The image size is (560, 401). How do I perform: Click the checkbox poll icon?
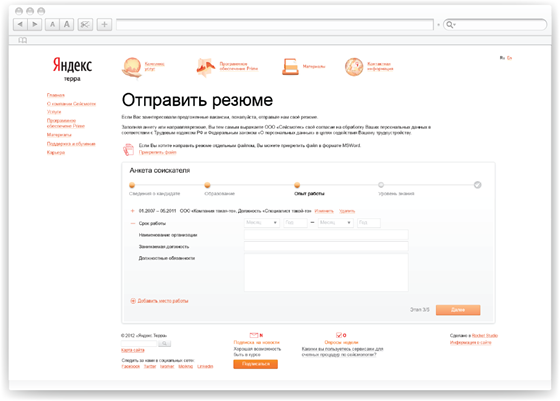tap(339, 335)
